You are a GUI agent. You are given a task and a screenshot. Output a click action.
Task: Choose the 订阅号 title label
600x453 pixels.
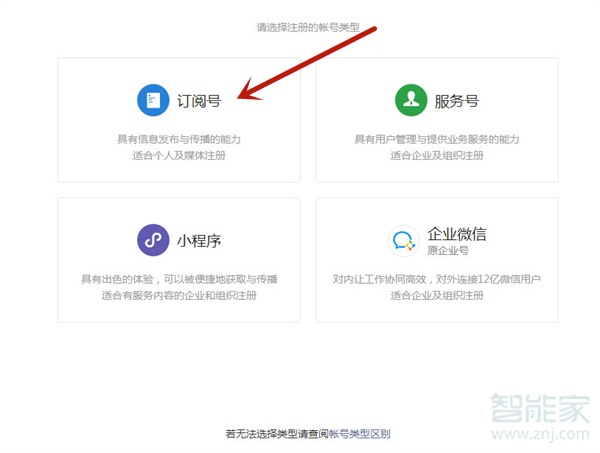(199, 101)
